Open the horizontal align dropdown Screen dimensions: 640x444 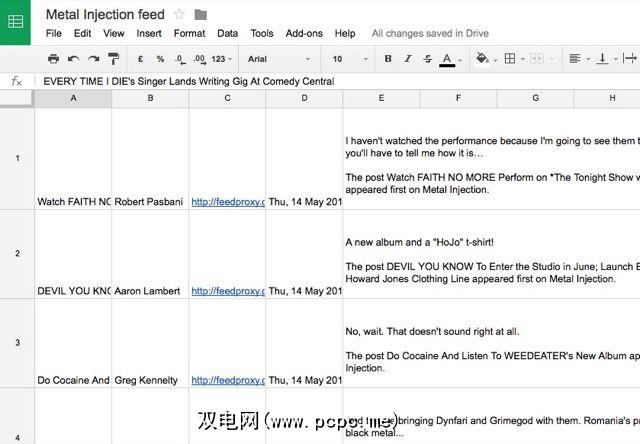[x=579, y=59]
